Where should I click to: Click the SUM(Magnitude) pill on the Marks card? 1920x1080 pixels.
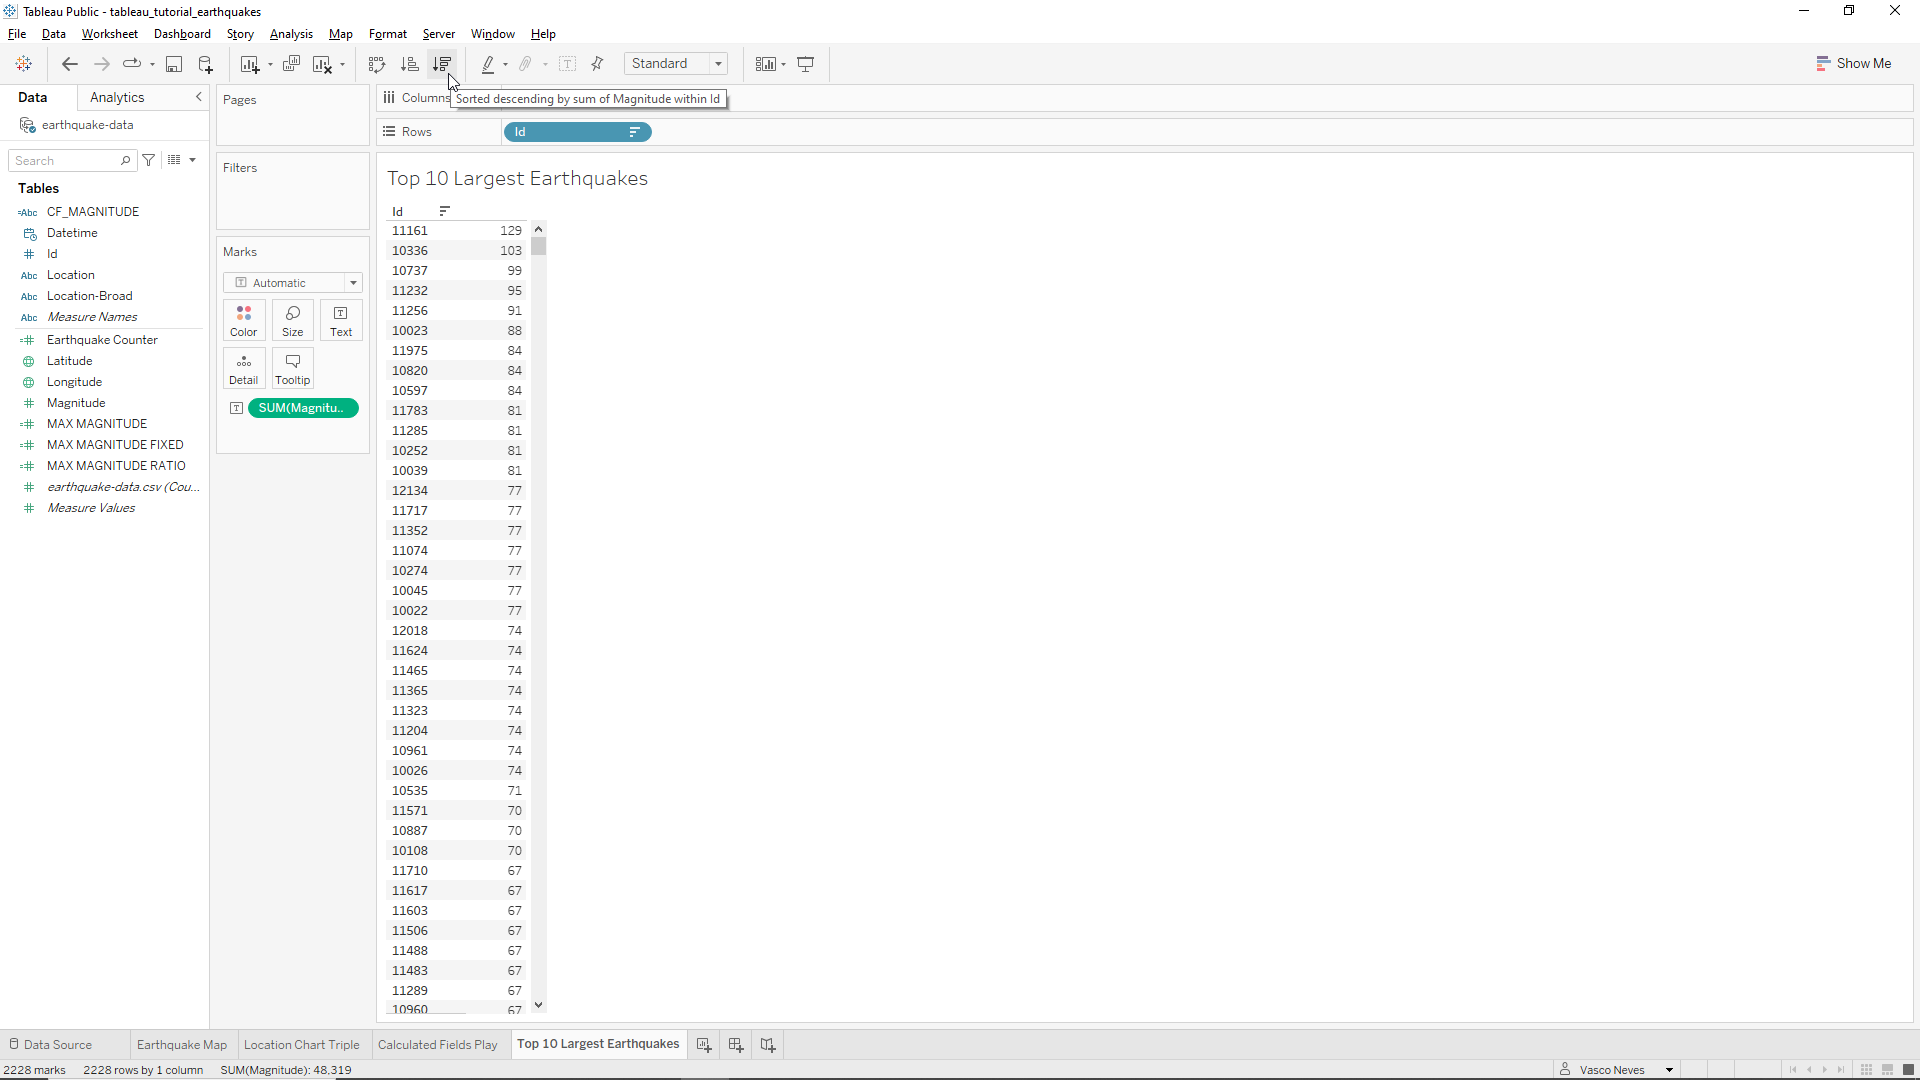tap(303, 408)
